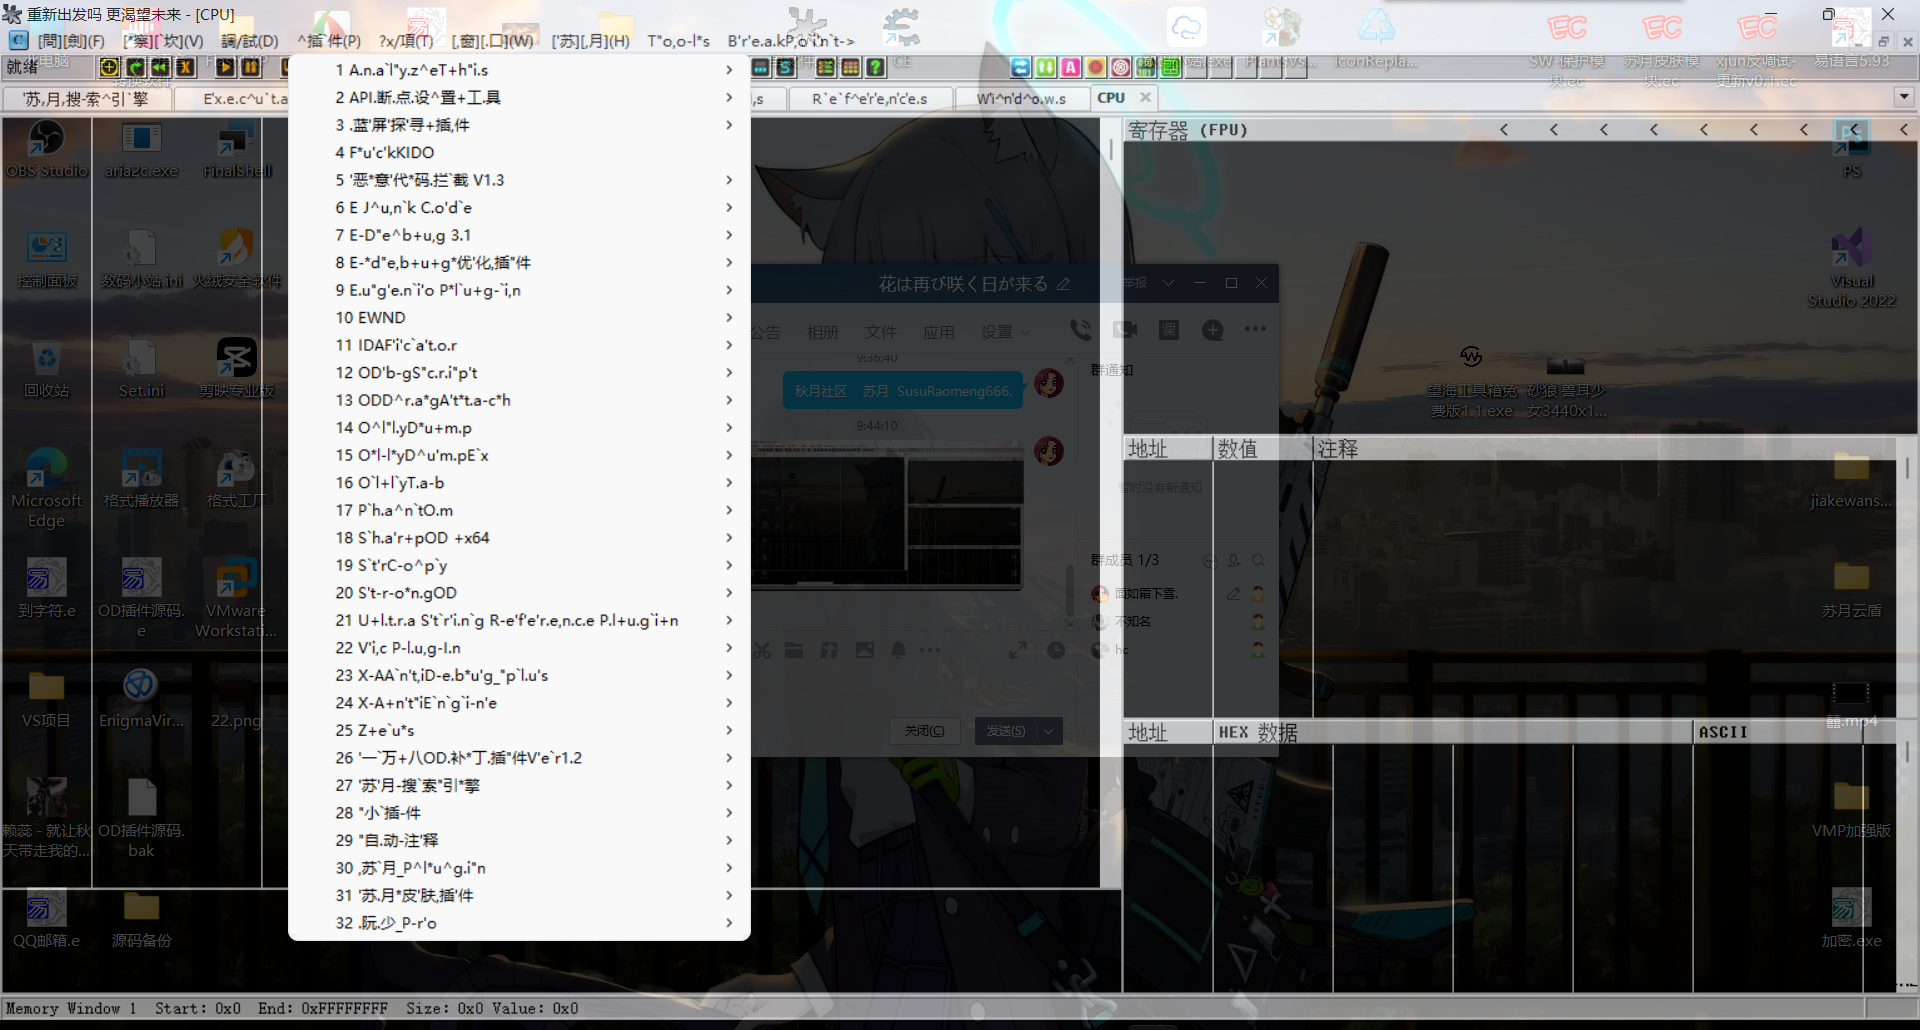This screenshot has height=1030, width=1920.
Task: Click the 数值 column header in stack pane
Action: pos(1262,449)
